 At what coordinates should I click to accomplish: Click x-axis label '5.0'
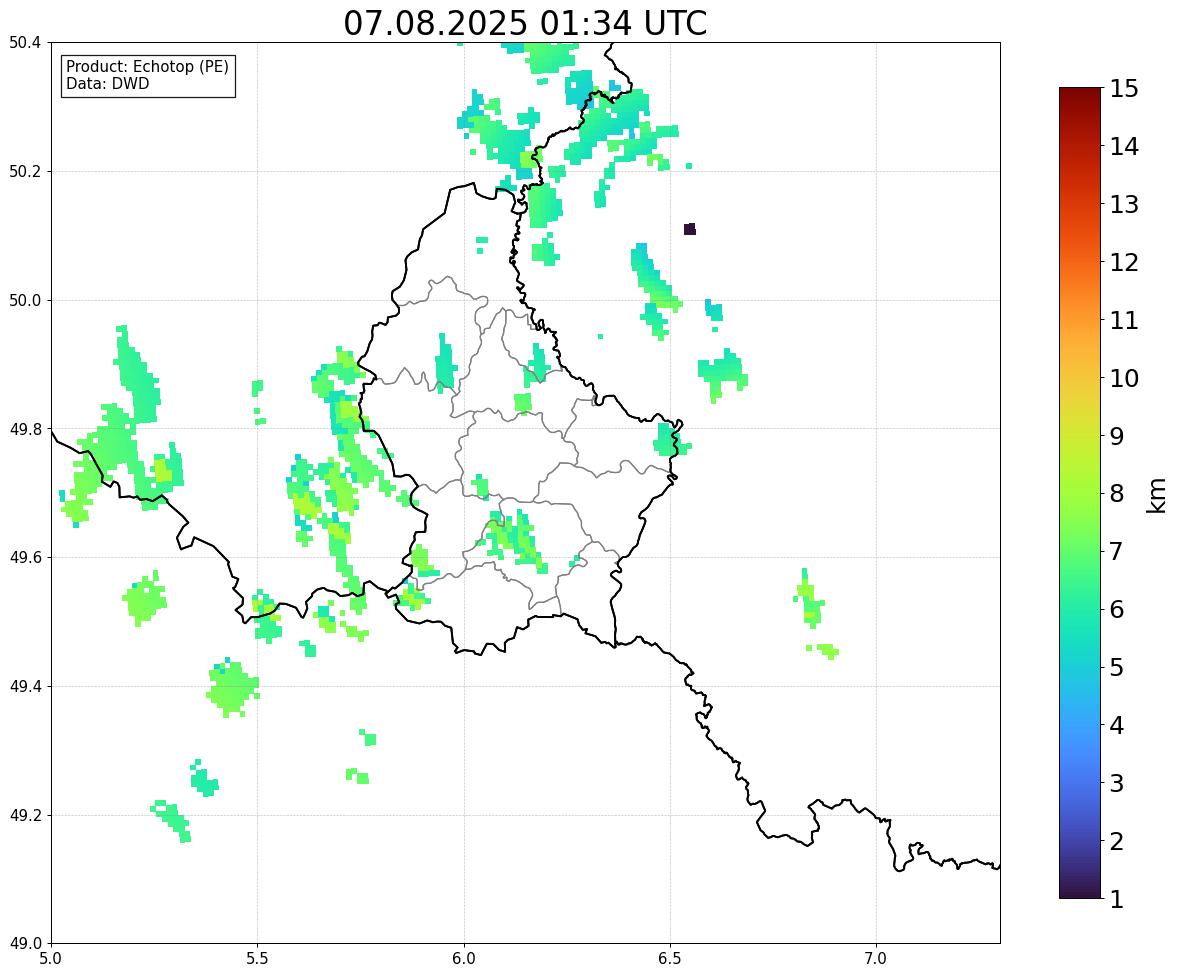point(51,959)
